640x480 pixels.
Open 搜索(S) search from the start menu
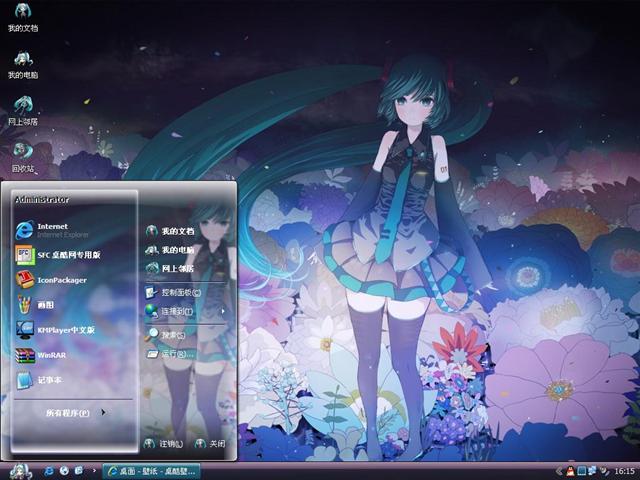[x=165, y=335]
